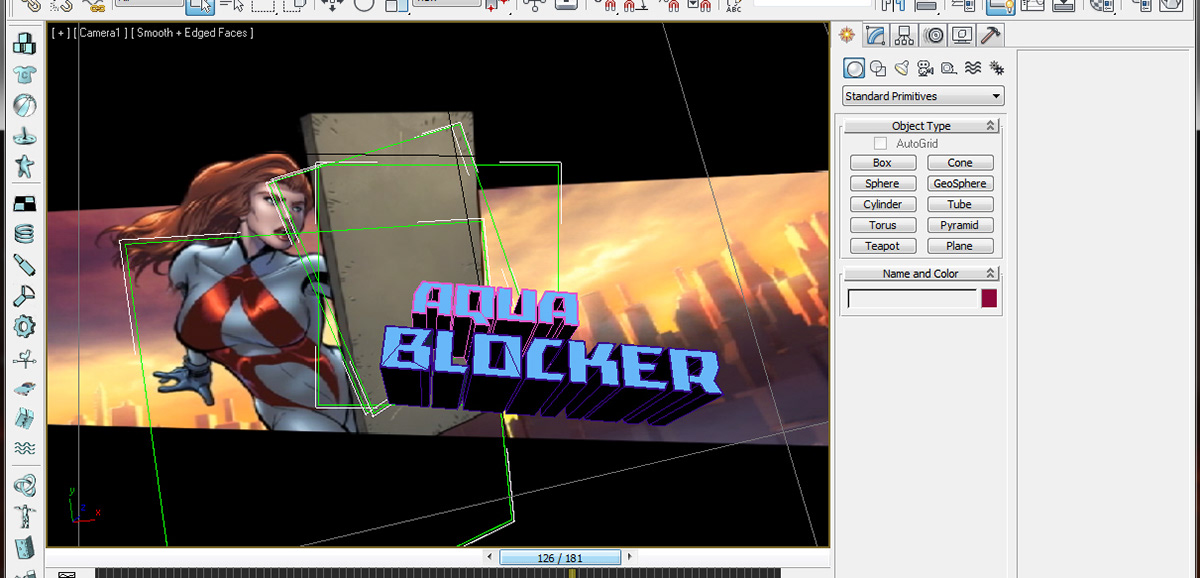Viewport: 1200px width, 578px height.
Task: Click the Named Selection Sets field
Action: click(810, 3)
